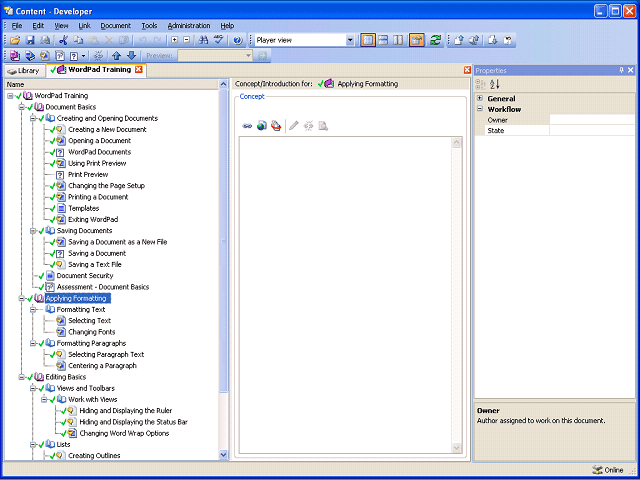Click the Collapse (minus) toolbar icon

pos(187,40)
